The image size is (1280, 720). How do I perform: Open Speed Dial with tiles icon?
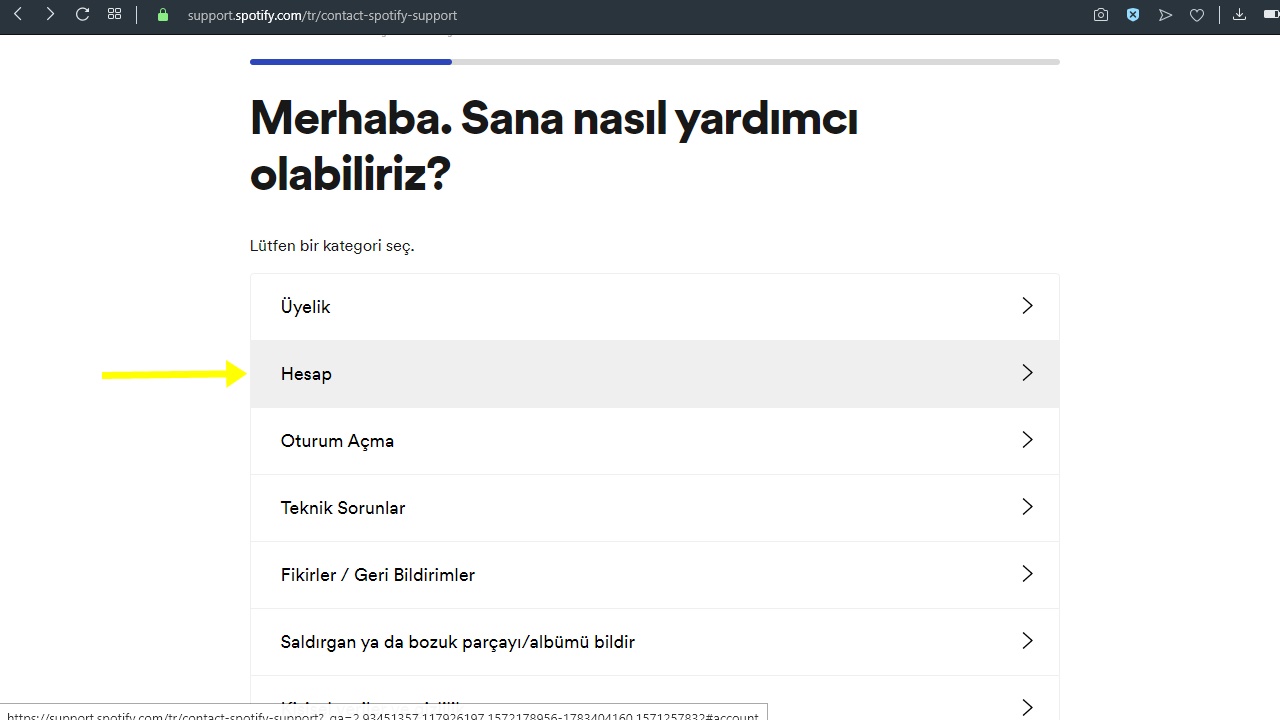(x=114, y=14)
